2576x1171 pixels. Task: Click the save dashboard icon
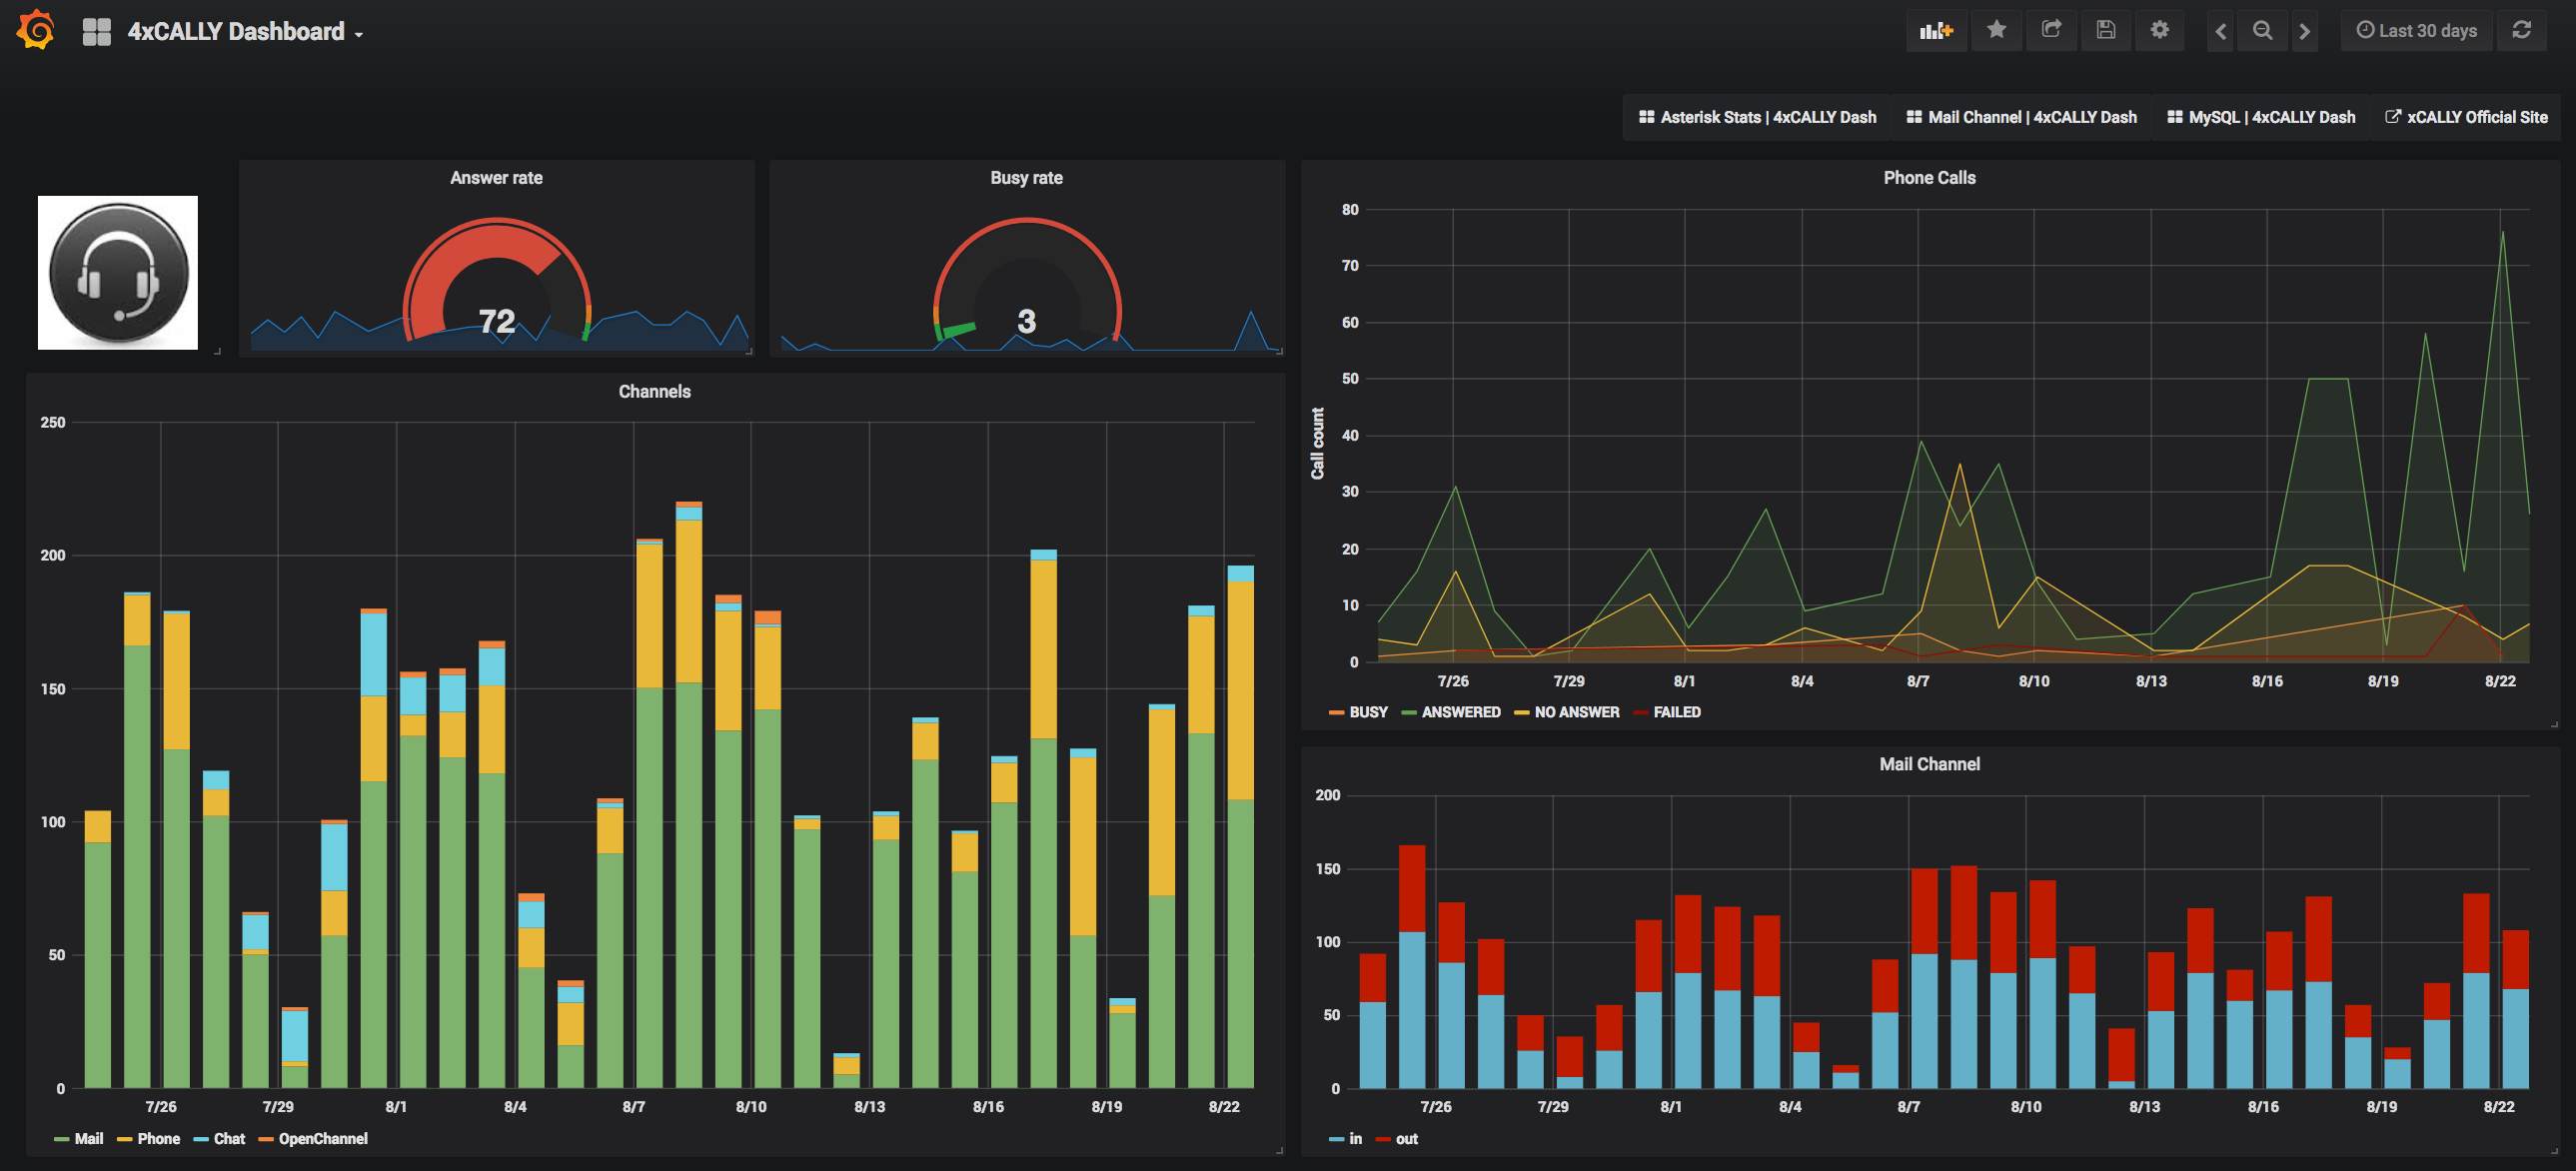(2104, 31)
